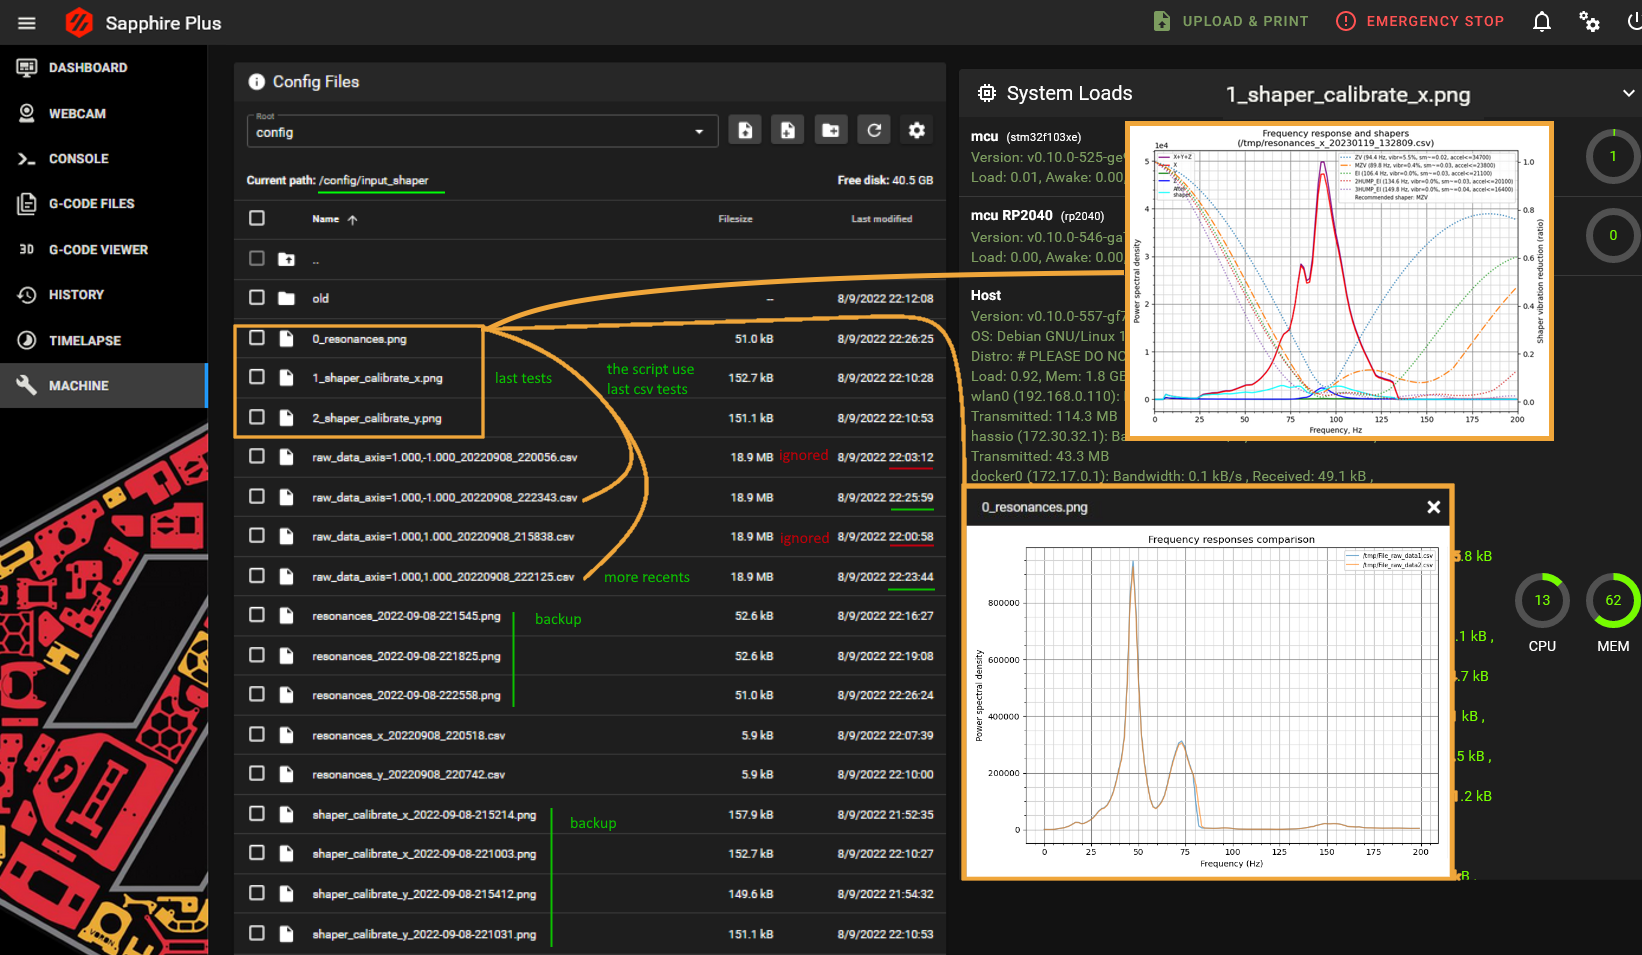Viewport: 1642px width, 955px height.
Task: Open the Root config dropdown
Action: point(482,131)
